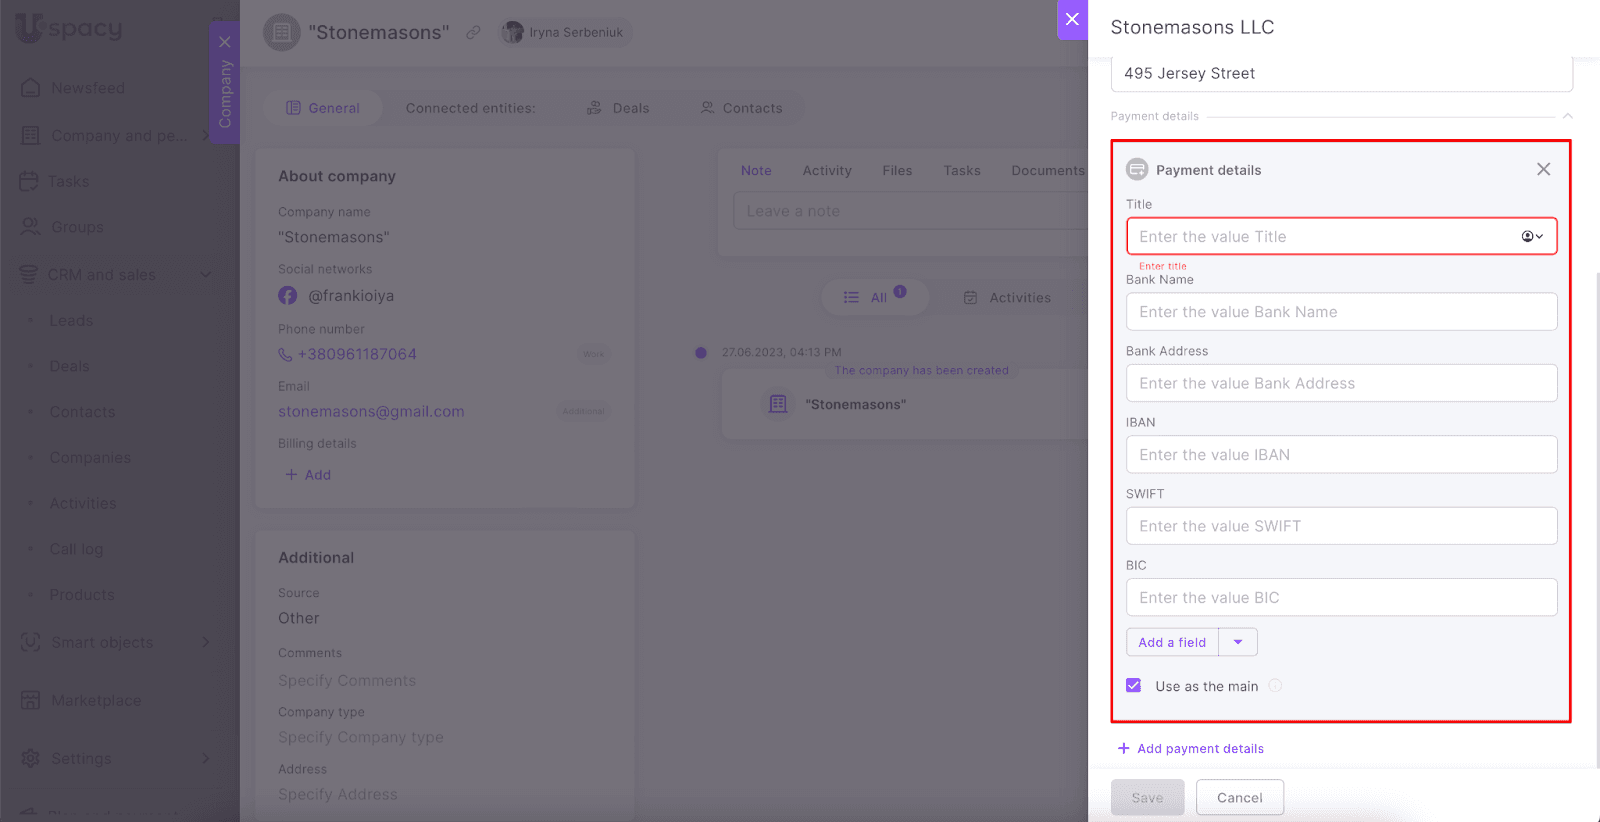Click the link icon beside "Stonemasons" title
The image size is (1600, 822).
click(473, 32)
